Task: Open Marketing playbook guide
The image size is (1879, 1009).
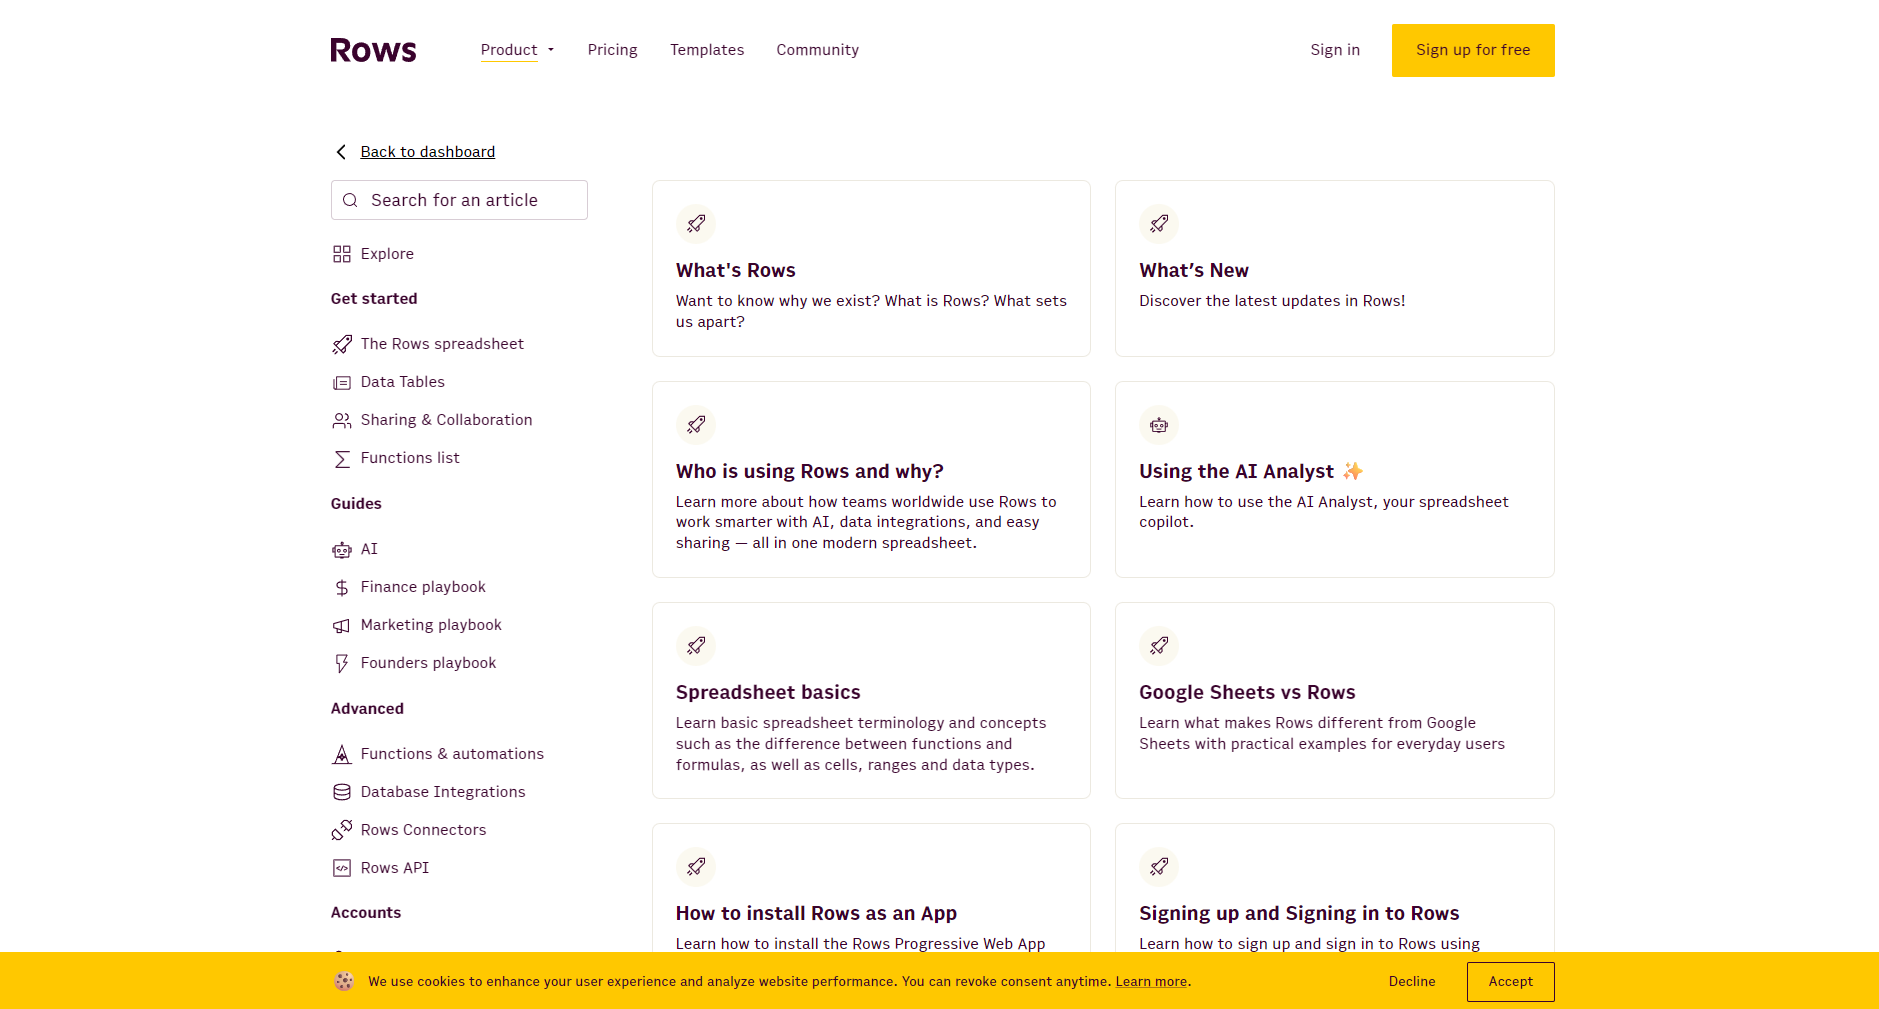Action: pos(431,625)
